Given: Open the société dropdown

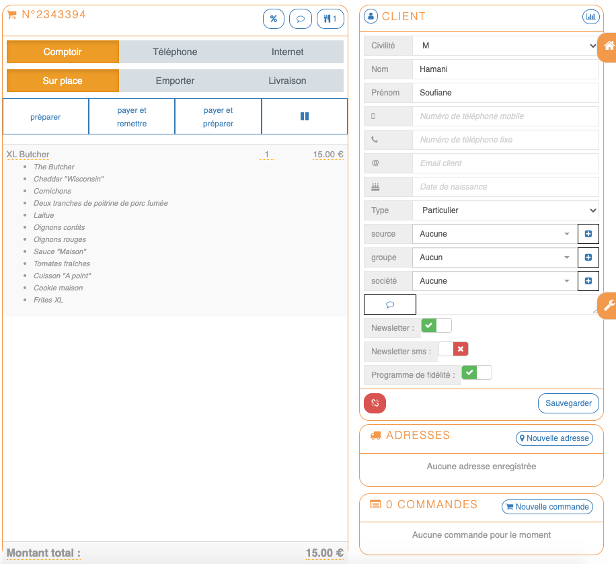Looking at the screenshot, I should coord(495,281).
